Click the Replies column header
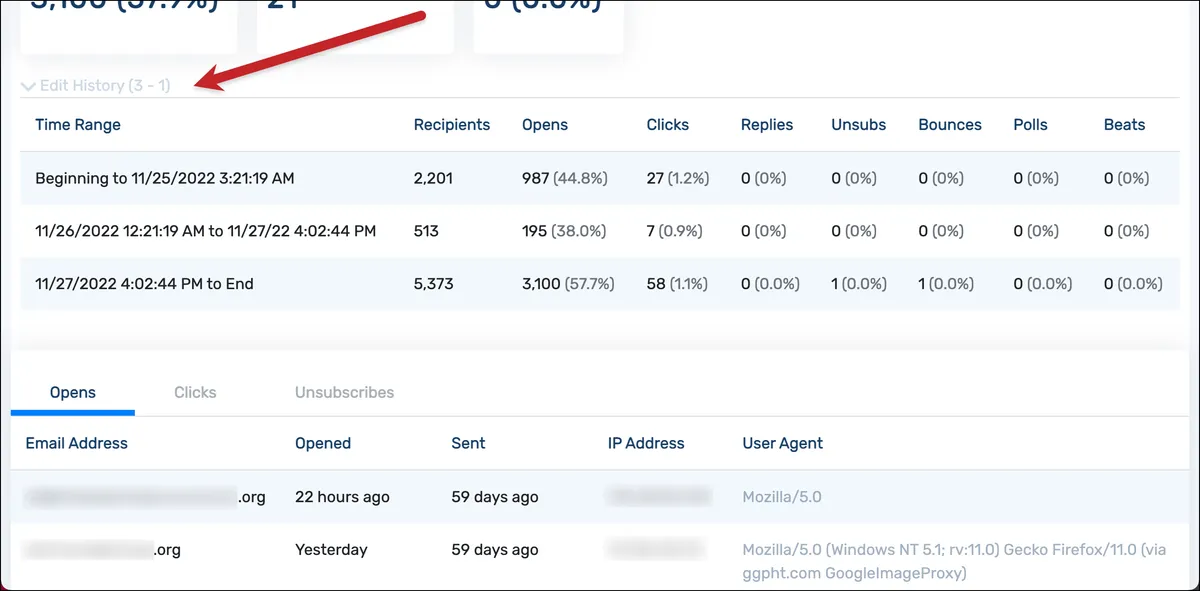This screenshot has width=1200, height=591. [767, 125]
